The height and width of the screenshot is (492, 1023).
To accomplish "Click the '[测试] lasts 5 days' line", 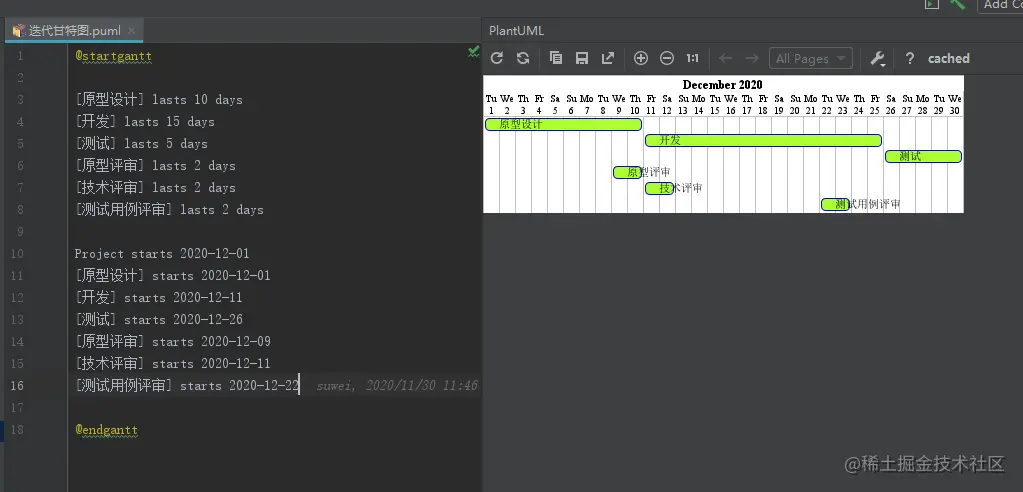I will 142,144.
